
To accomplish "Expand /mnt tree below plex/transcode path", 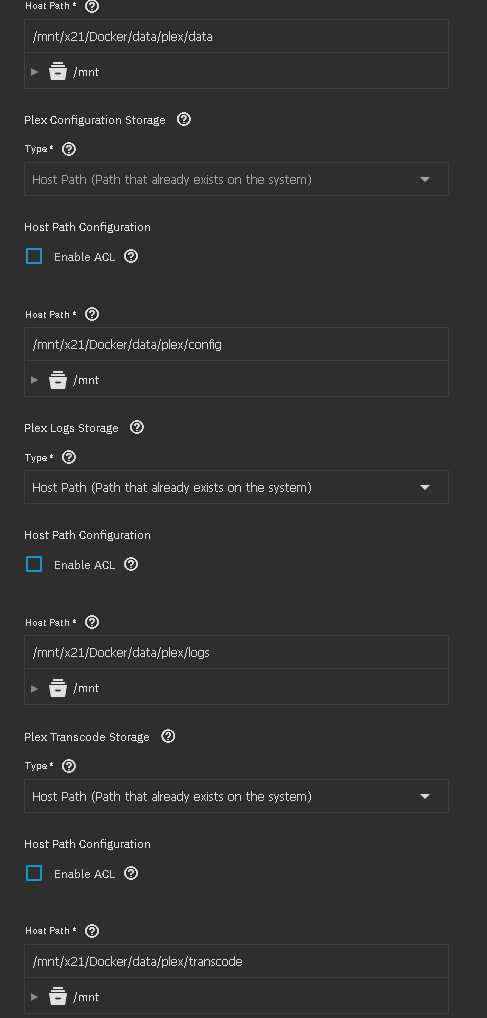I will click(35, 997).
